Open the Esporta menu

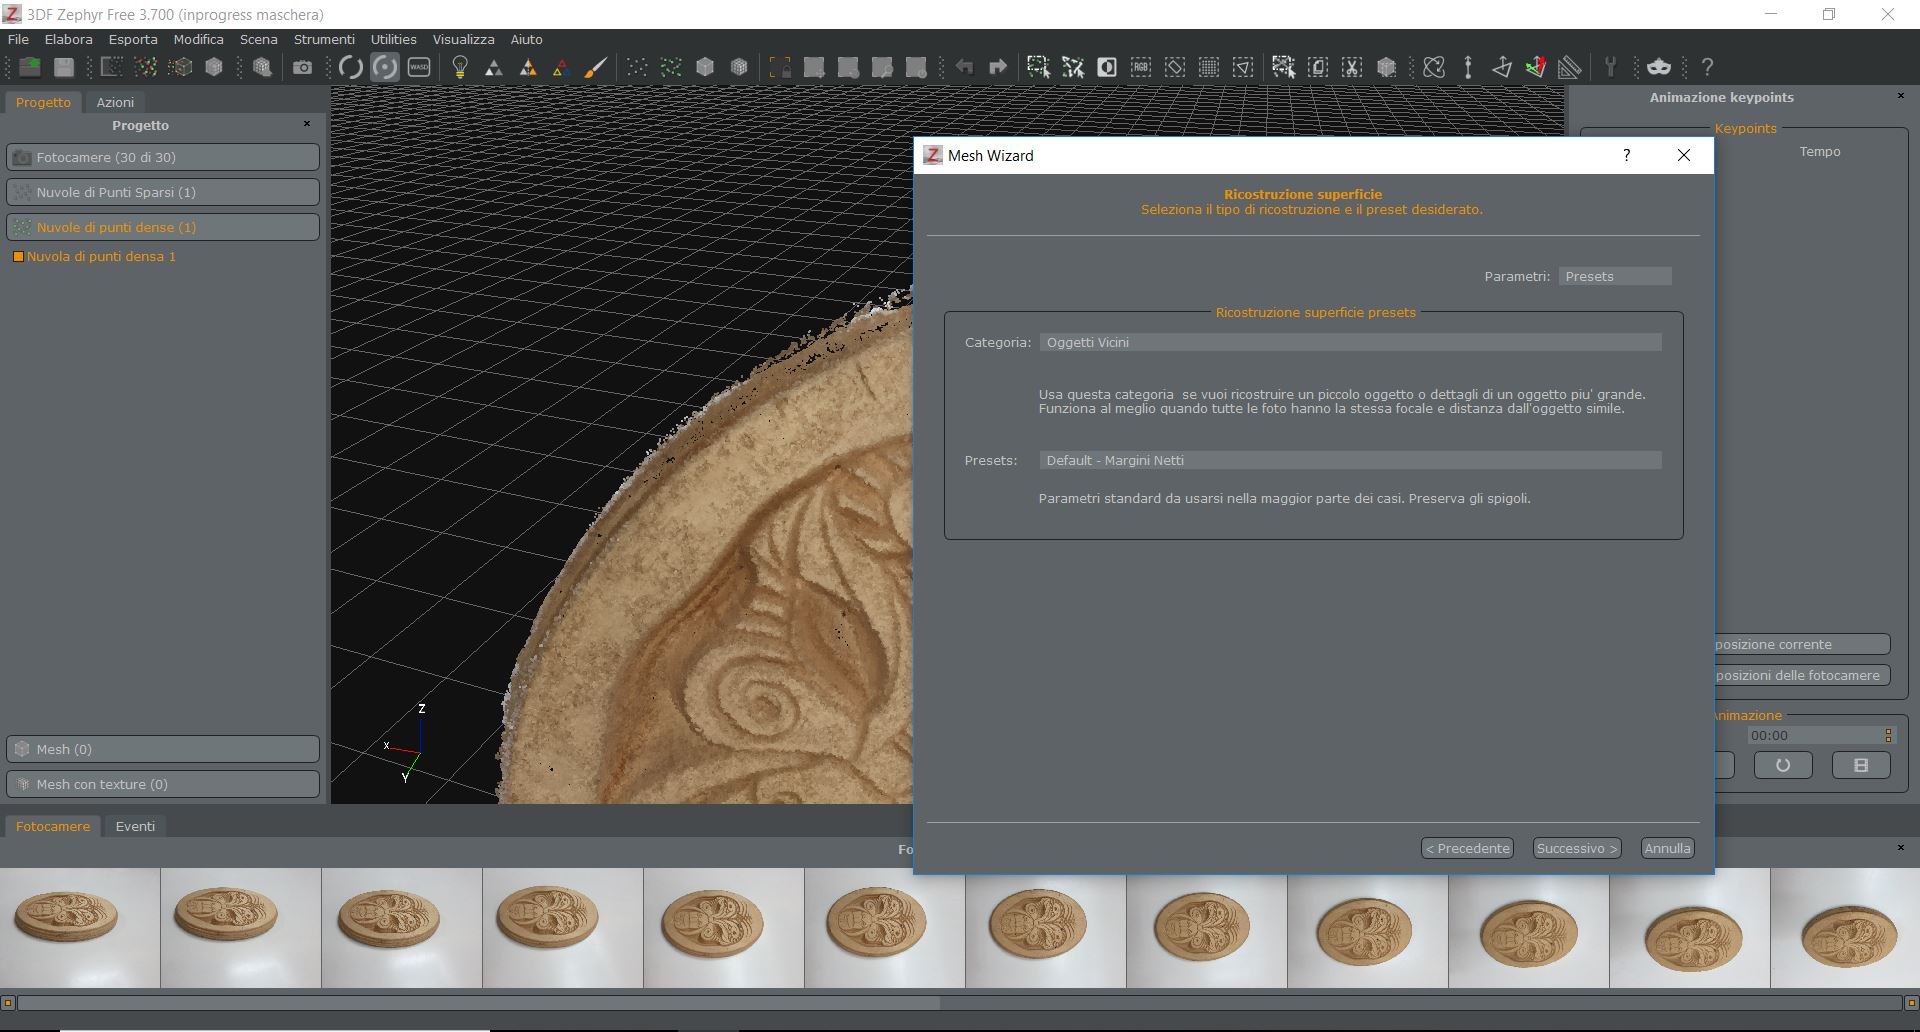tap(133, 39)
